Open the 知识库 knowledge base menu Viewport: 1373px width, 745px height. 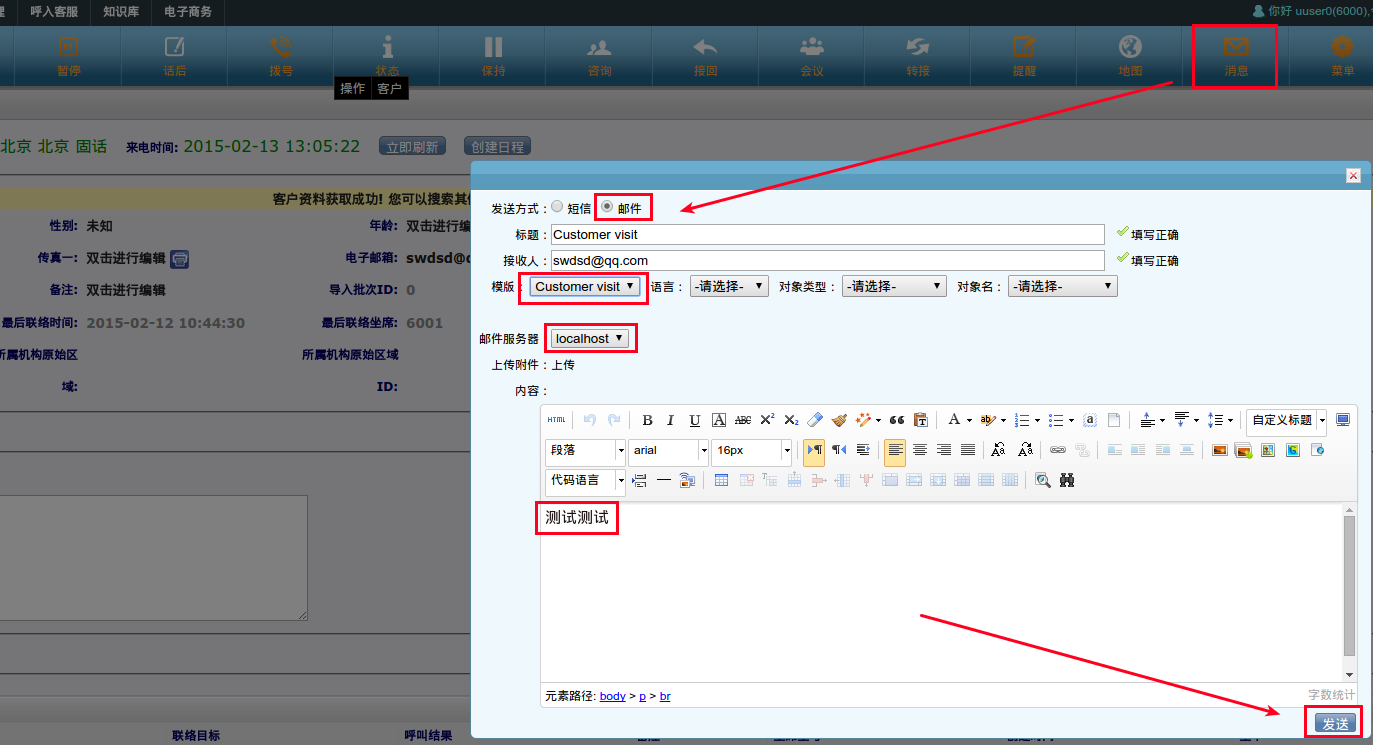pos(121,12)
